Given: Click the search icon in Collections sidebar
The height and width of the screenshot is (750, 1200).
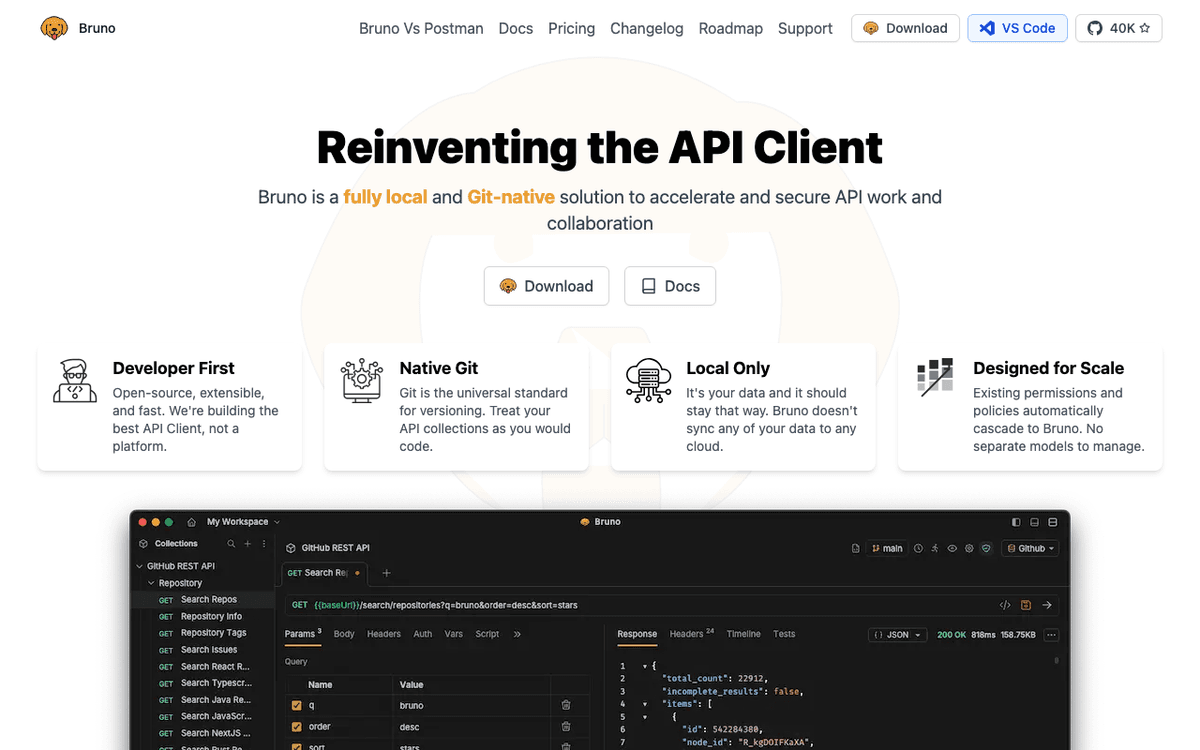Looking at the screenshot, I should tap(231, 544).
